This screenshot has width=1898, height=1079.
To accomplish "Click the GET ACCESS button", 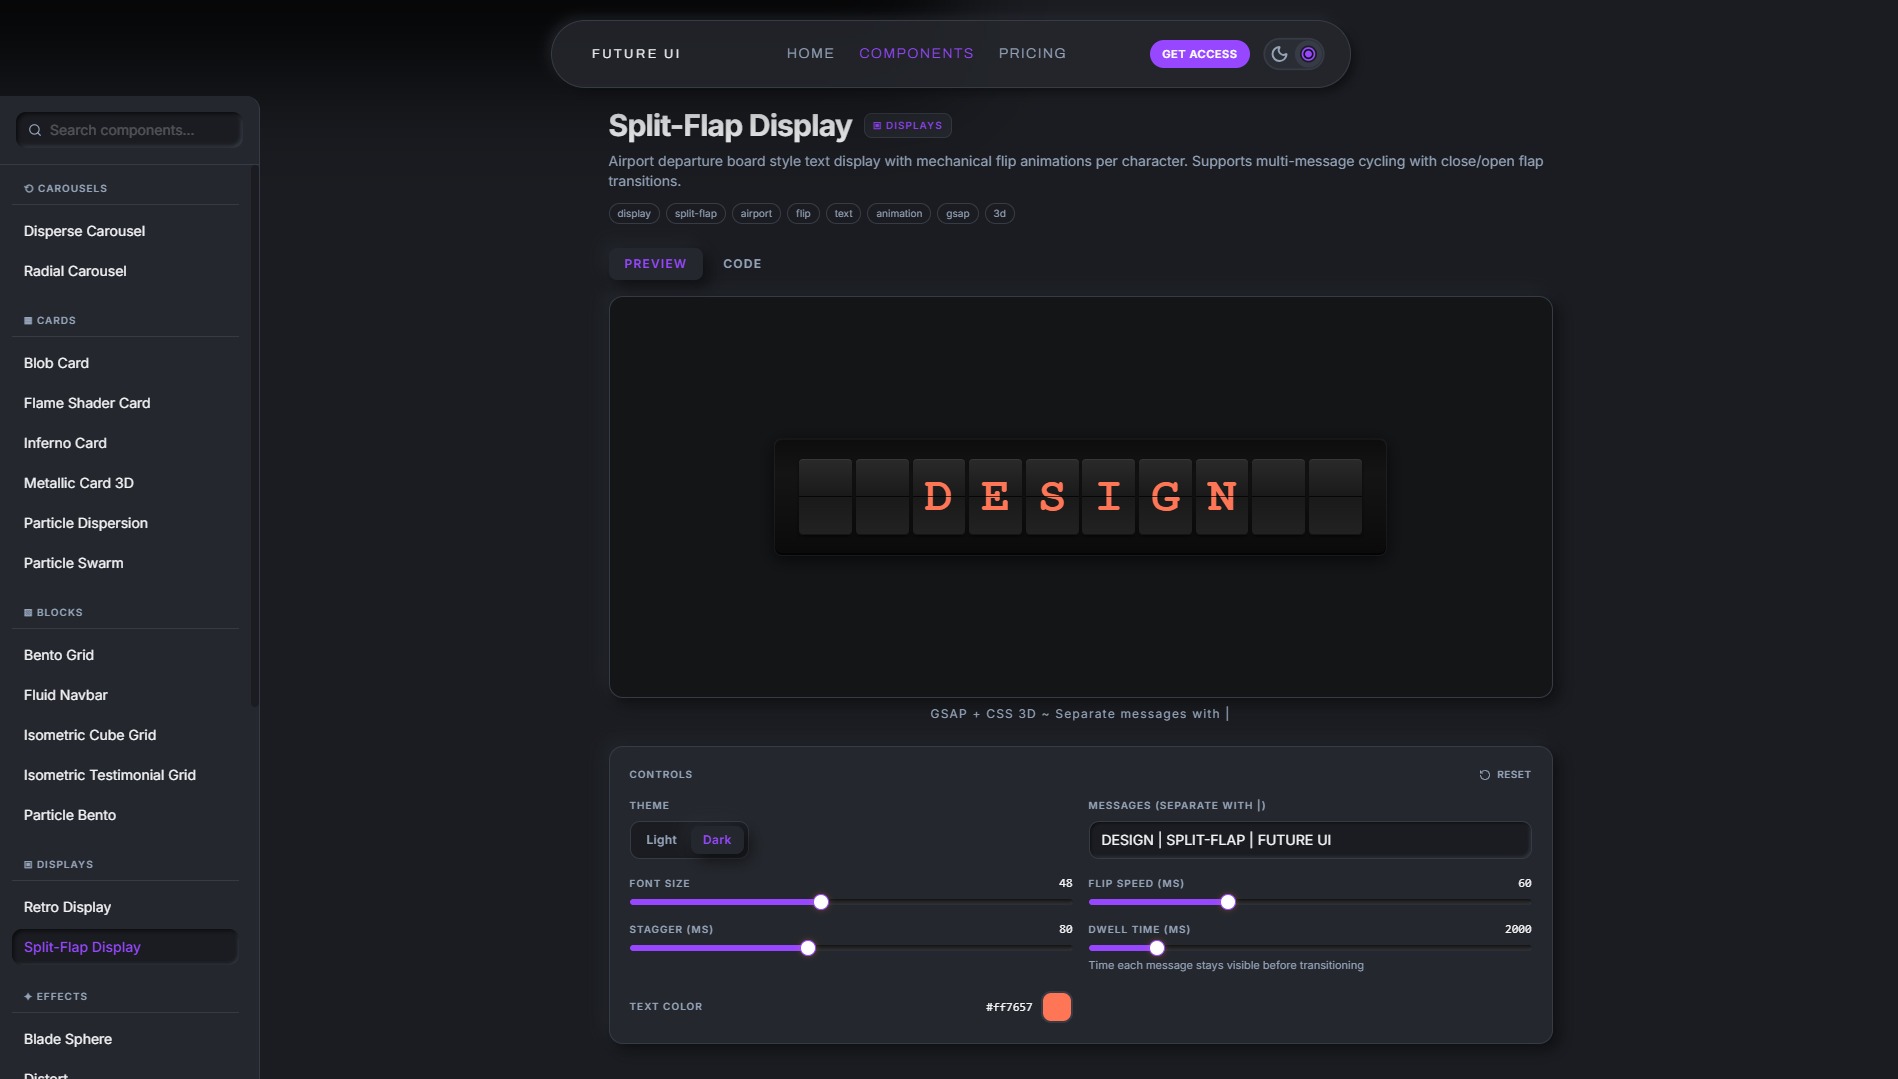I will (1199, 54).
